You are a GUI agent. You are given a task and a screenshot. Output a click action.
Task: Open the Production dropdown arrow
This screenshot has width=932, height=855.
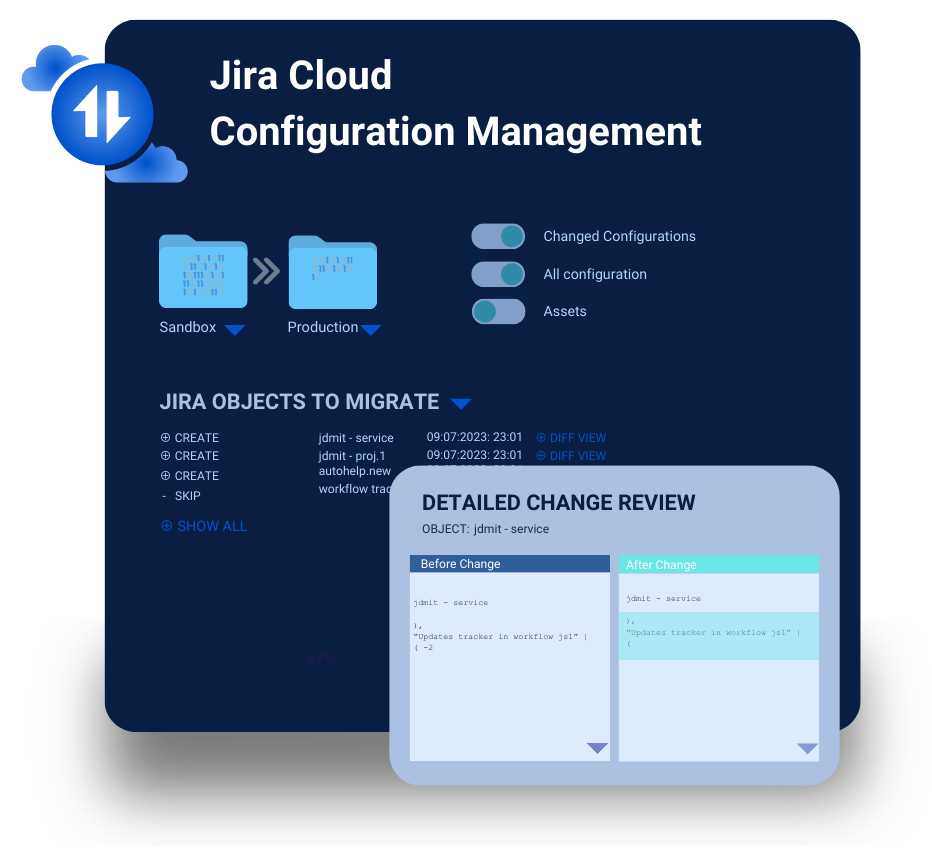tap(371, 330)
